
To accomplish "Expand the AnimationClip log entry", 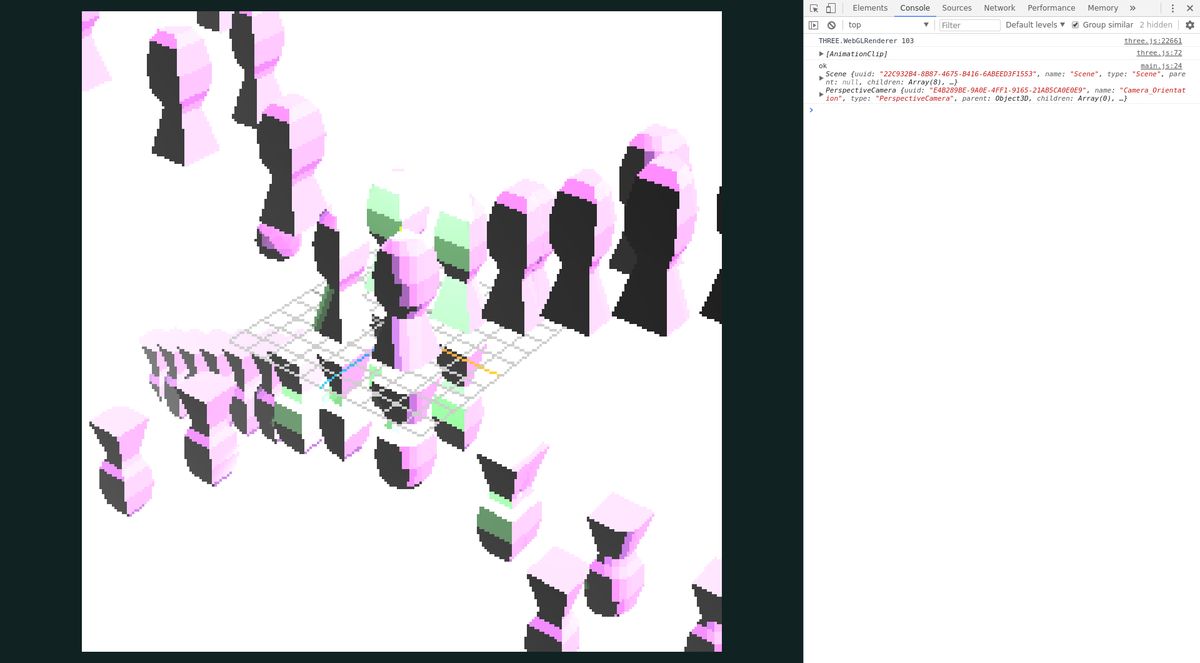I will pyautogui.click(x=822, y=53).
